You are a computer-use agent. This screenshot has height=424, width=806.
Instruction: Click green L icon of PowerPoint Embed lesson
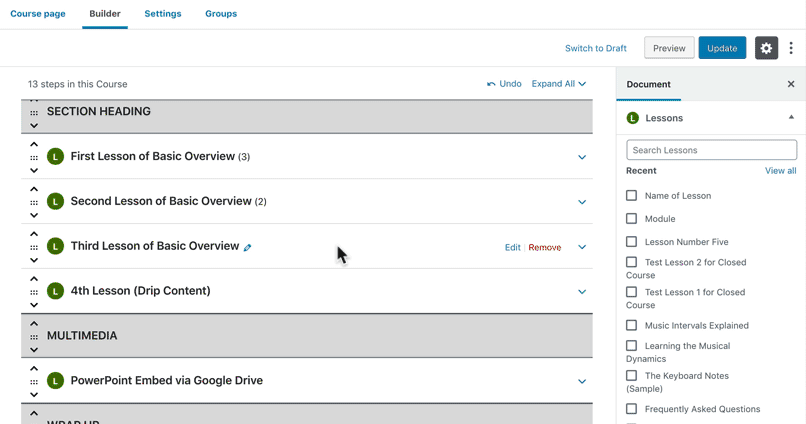(56, 381)
